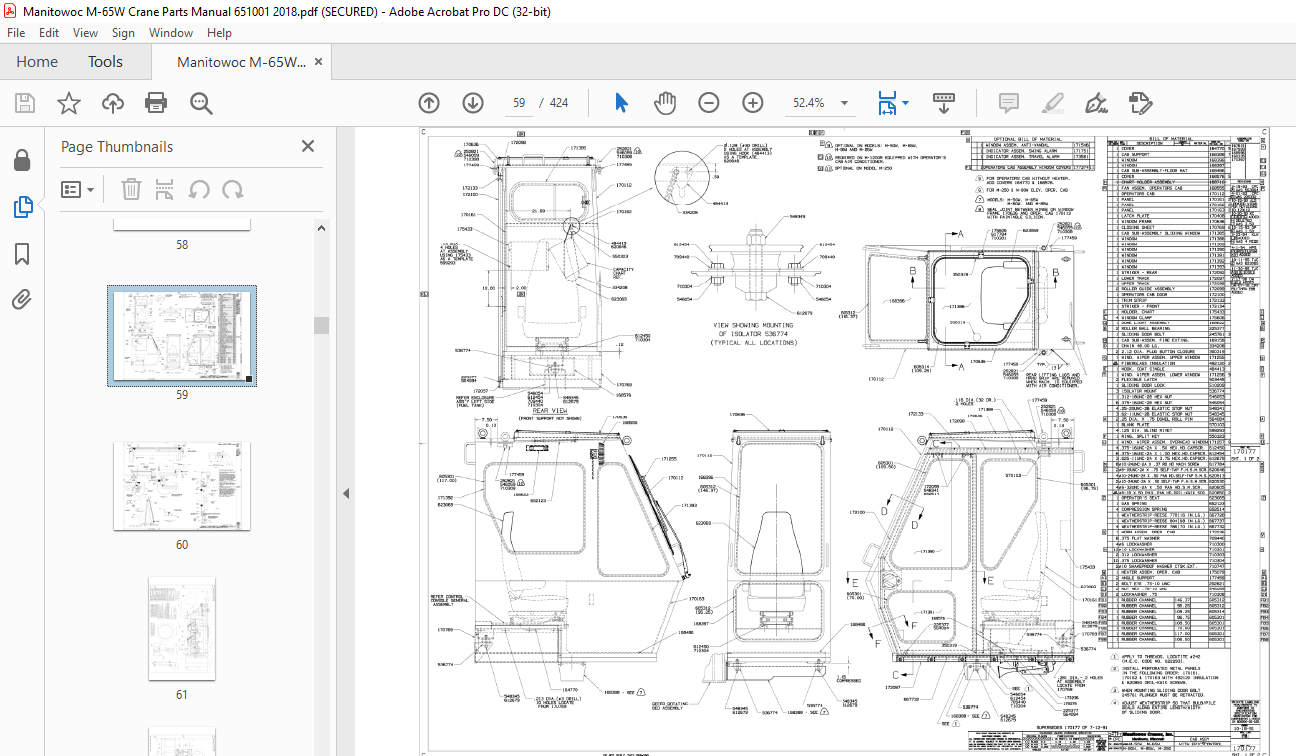Viewport: 1296px width, 756px height.
Task: Click the thumbnails panel scrollbar handle
Action: coord(321,326)
